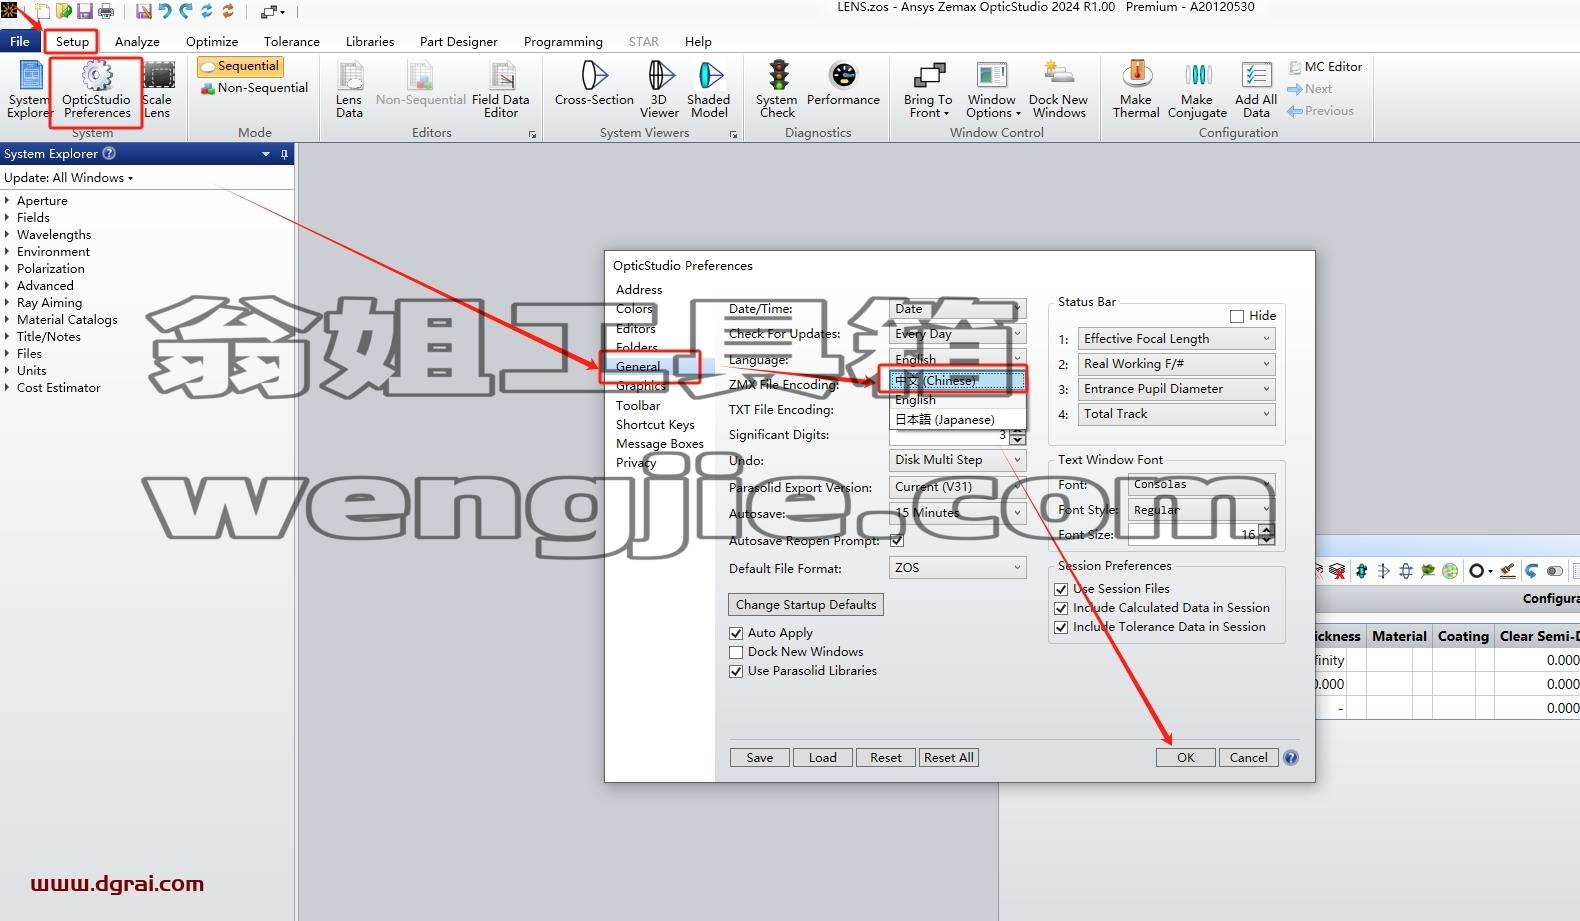1580x921 pixels.
Task: Open the Default File Format dropdown
Action: click(x=958, y=567)
